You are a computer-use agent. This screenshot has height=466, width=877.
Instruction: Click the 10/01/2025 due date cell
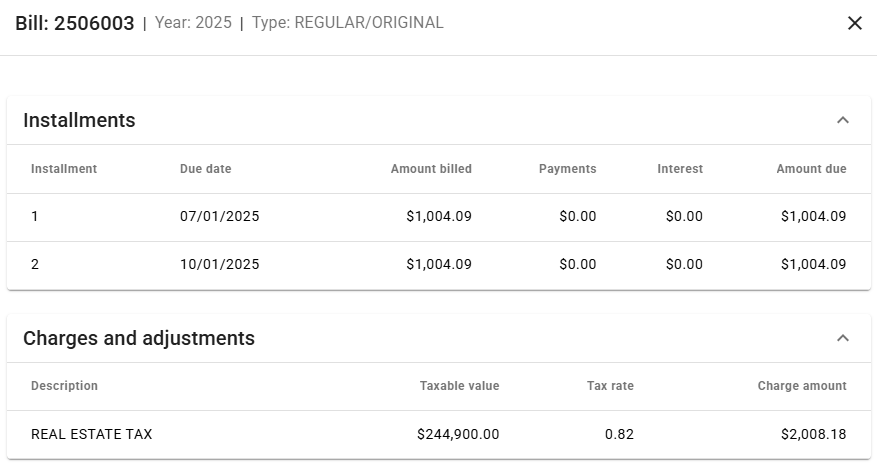[219, 265]
